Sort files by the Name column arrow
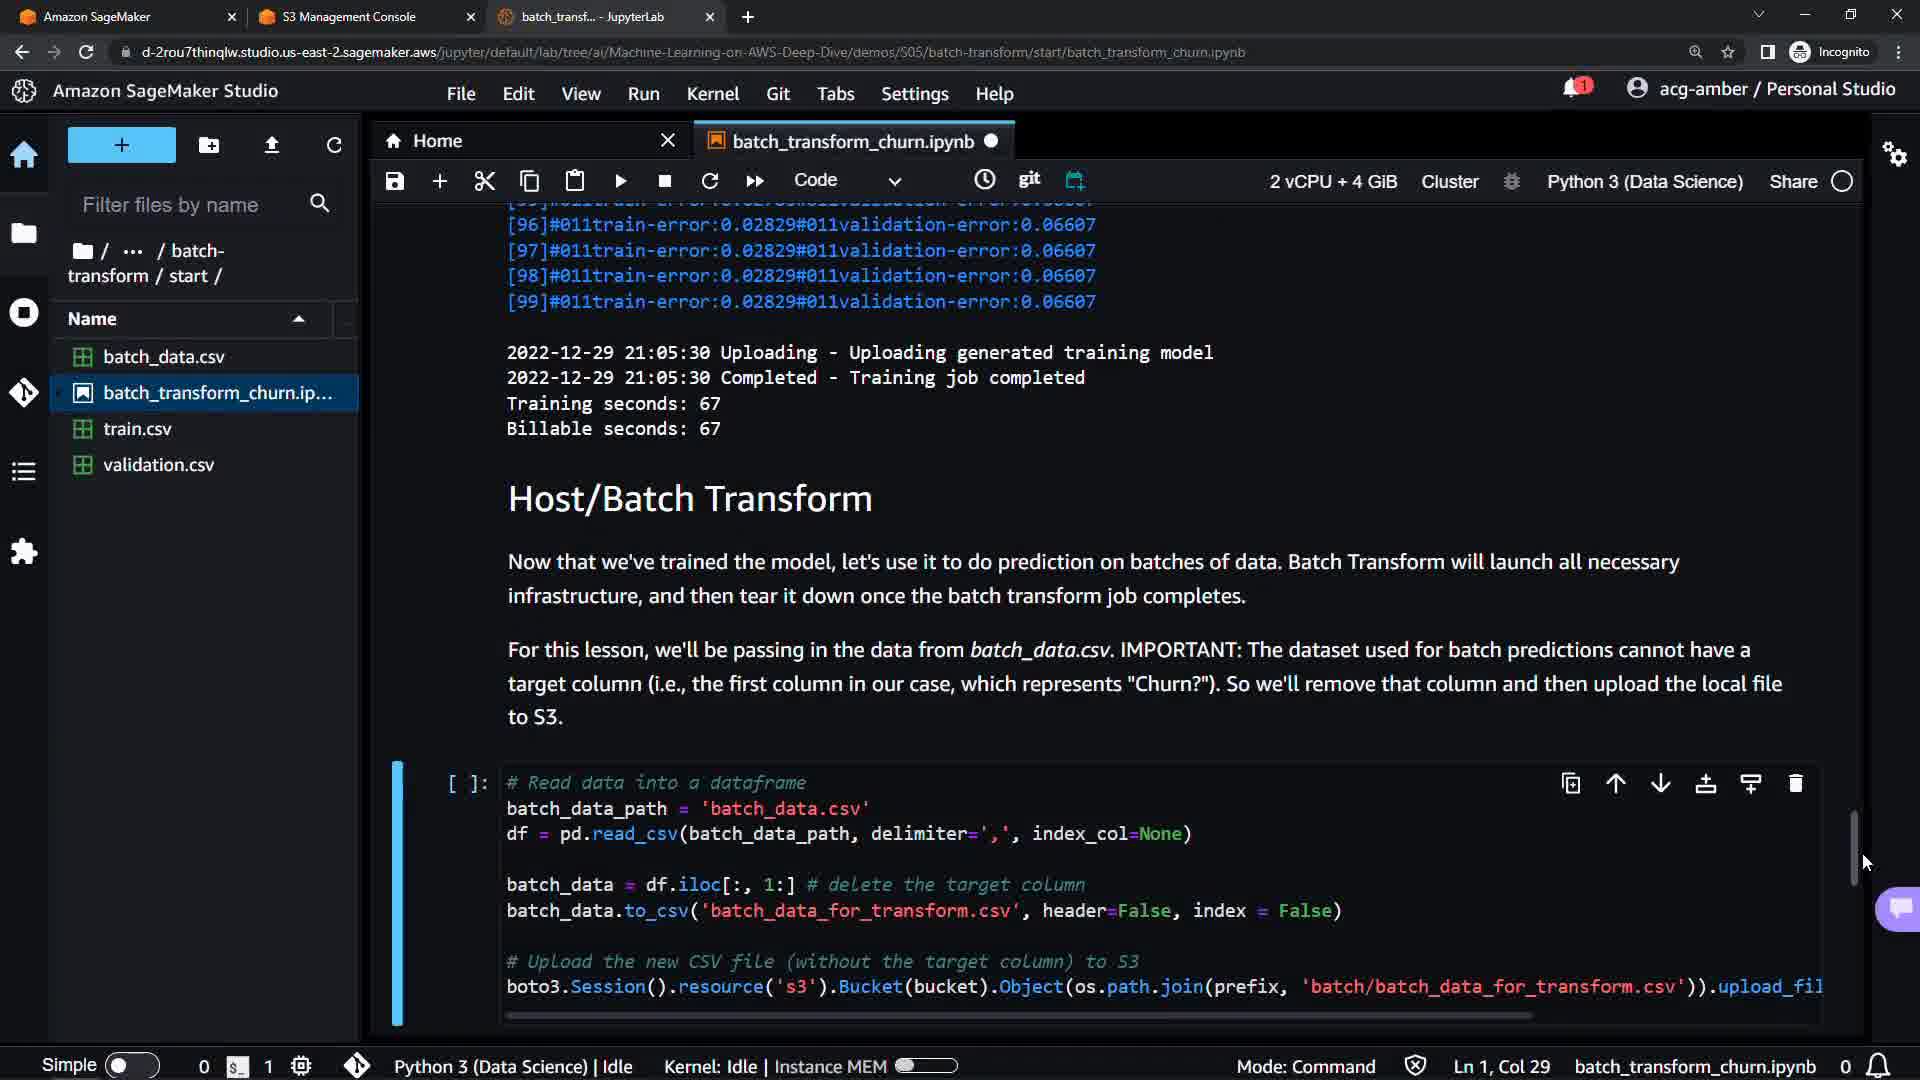 tap(298, 319)
